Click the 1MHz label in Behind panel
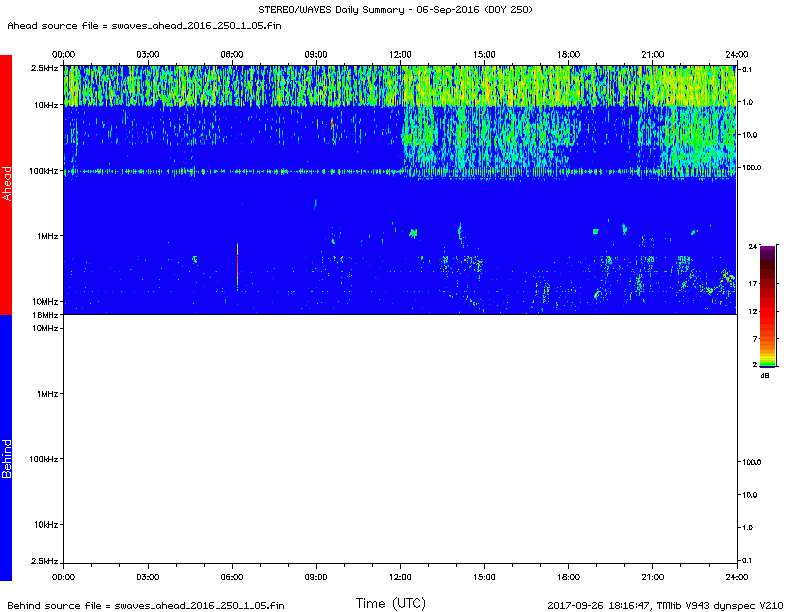This screenshot has height=612, width=792. (x=47, y=394)
